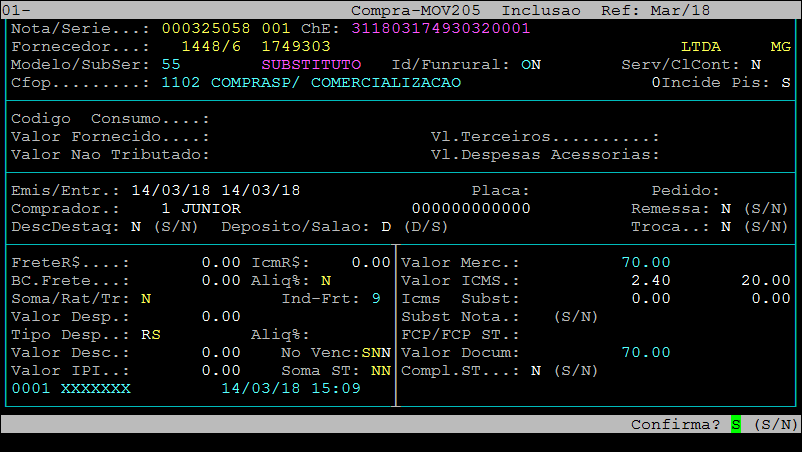Select the Deposito/Salao D value
Image resolution: width=802 pixels, height=452 pixels.
point(386,227)
